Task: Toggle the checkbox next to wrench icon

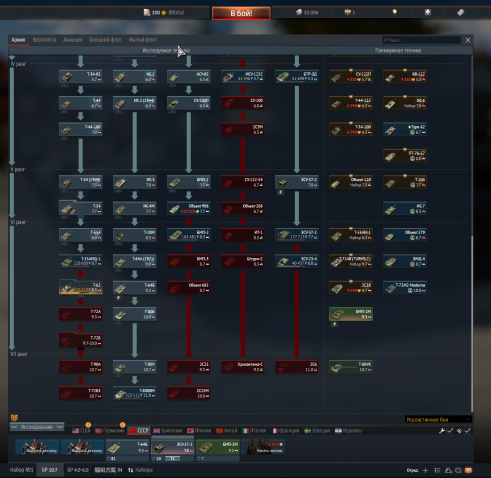Action: 450,431
